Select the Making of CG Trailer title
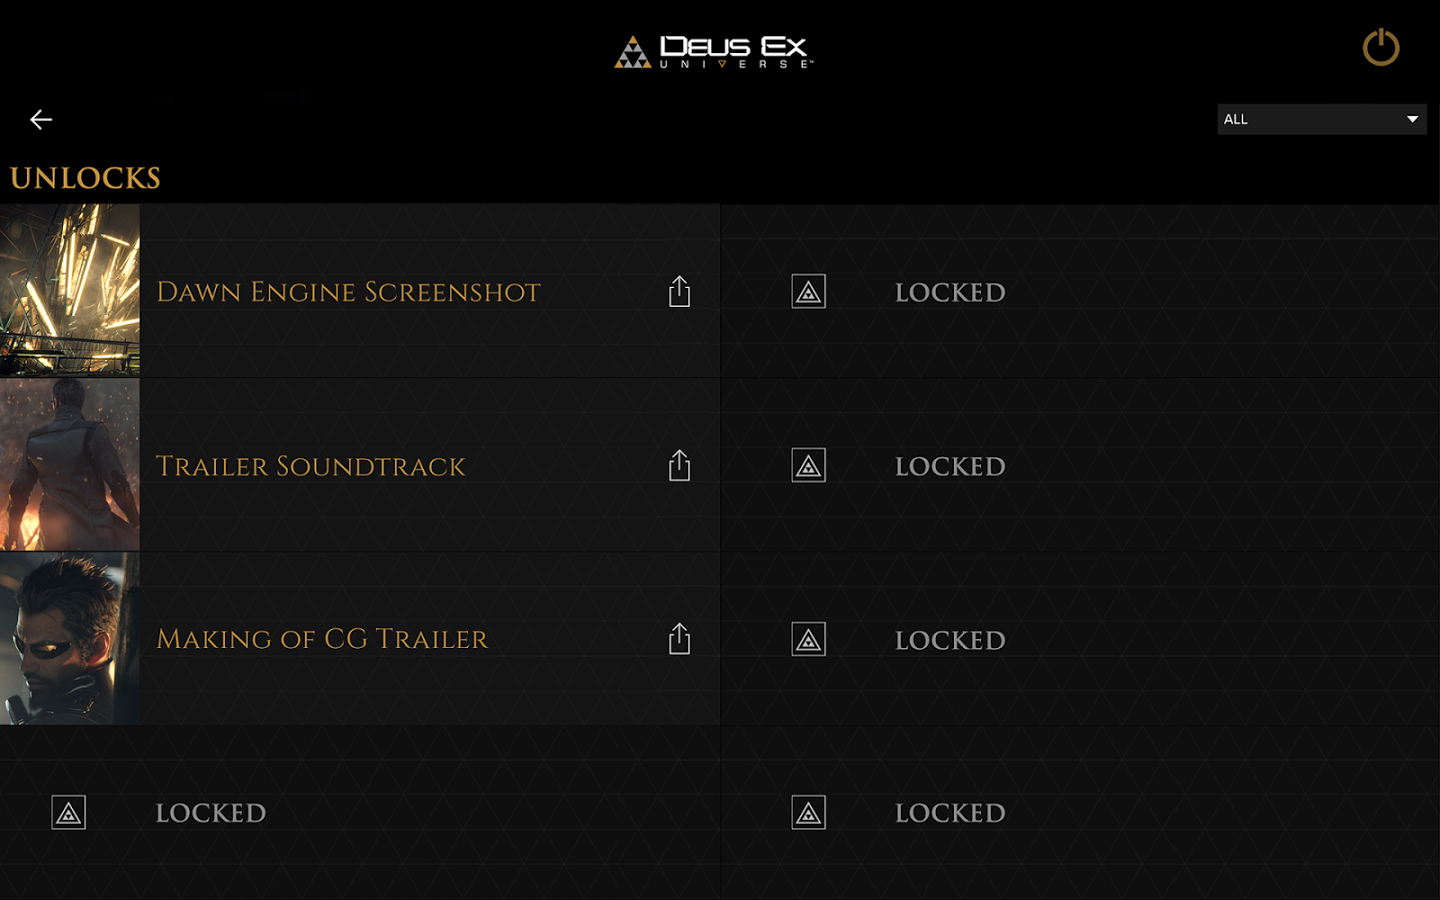Viewport: 1440px width, 900px height. (322, 639)
